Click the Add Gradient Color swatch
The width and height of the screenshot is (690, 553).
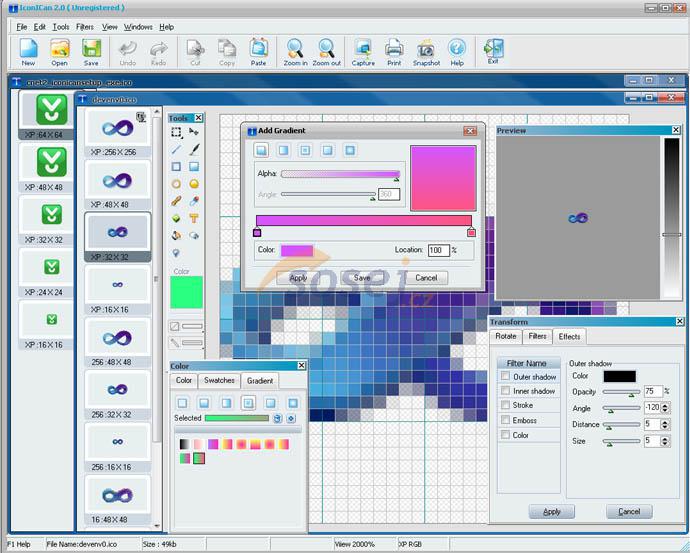point(297,250)
